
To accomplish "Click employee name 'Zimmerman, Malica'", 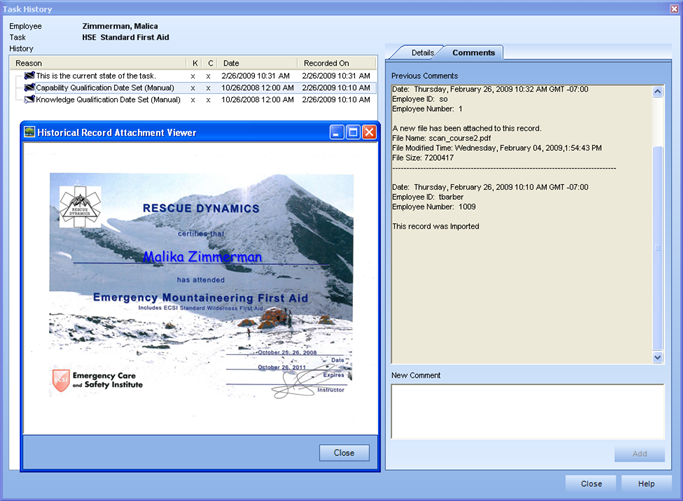I will click(x=120, y=26).
